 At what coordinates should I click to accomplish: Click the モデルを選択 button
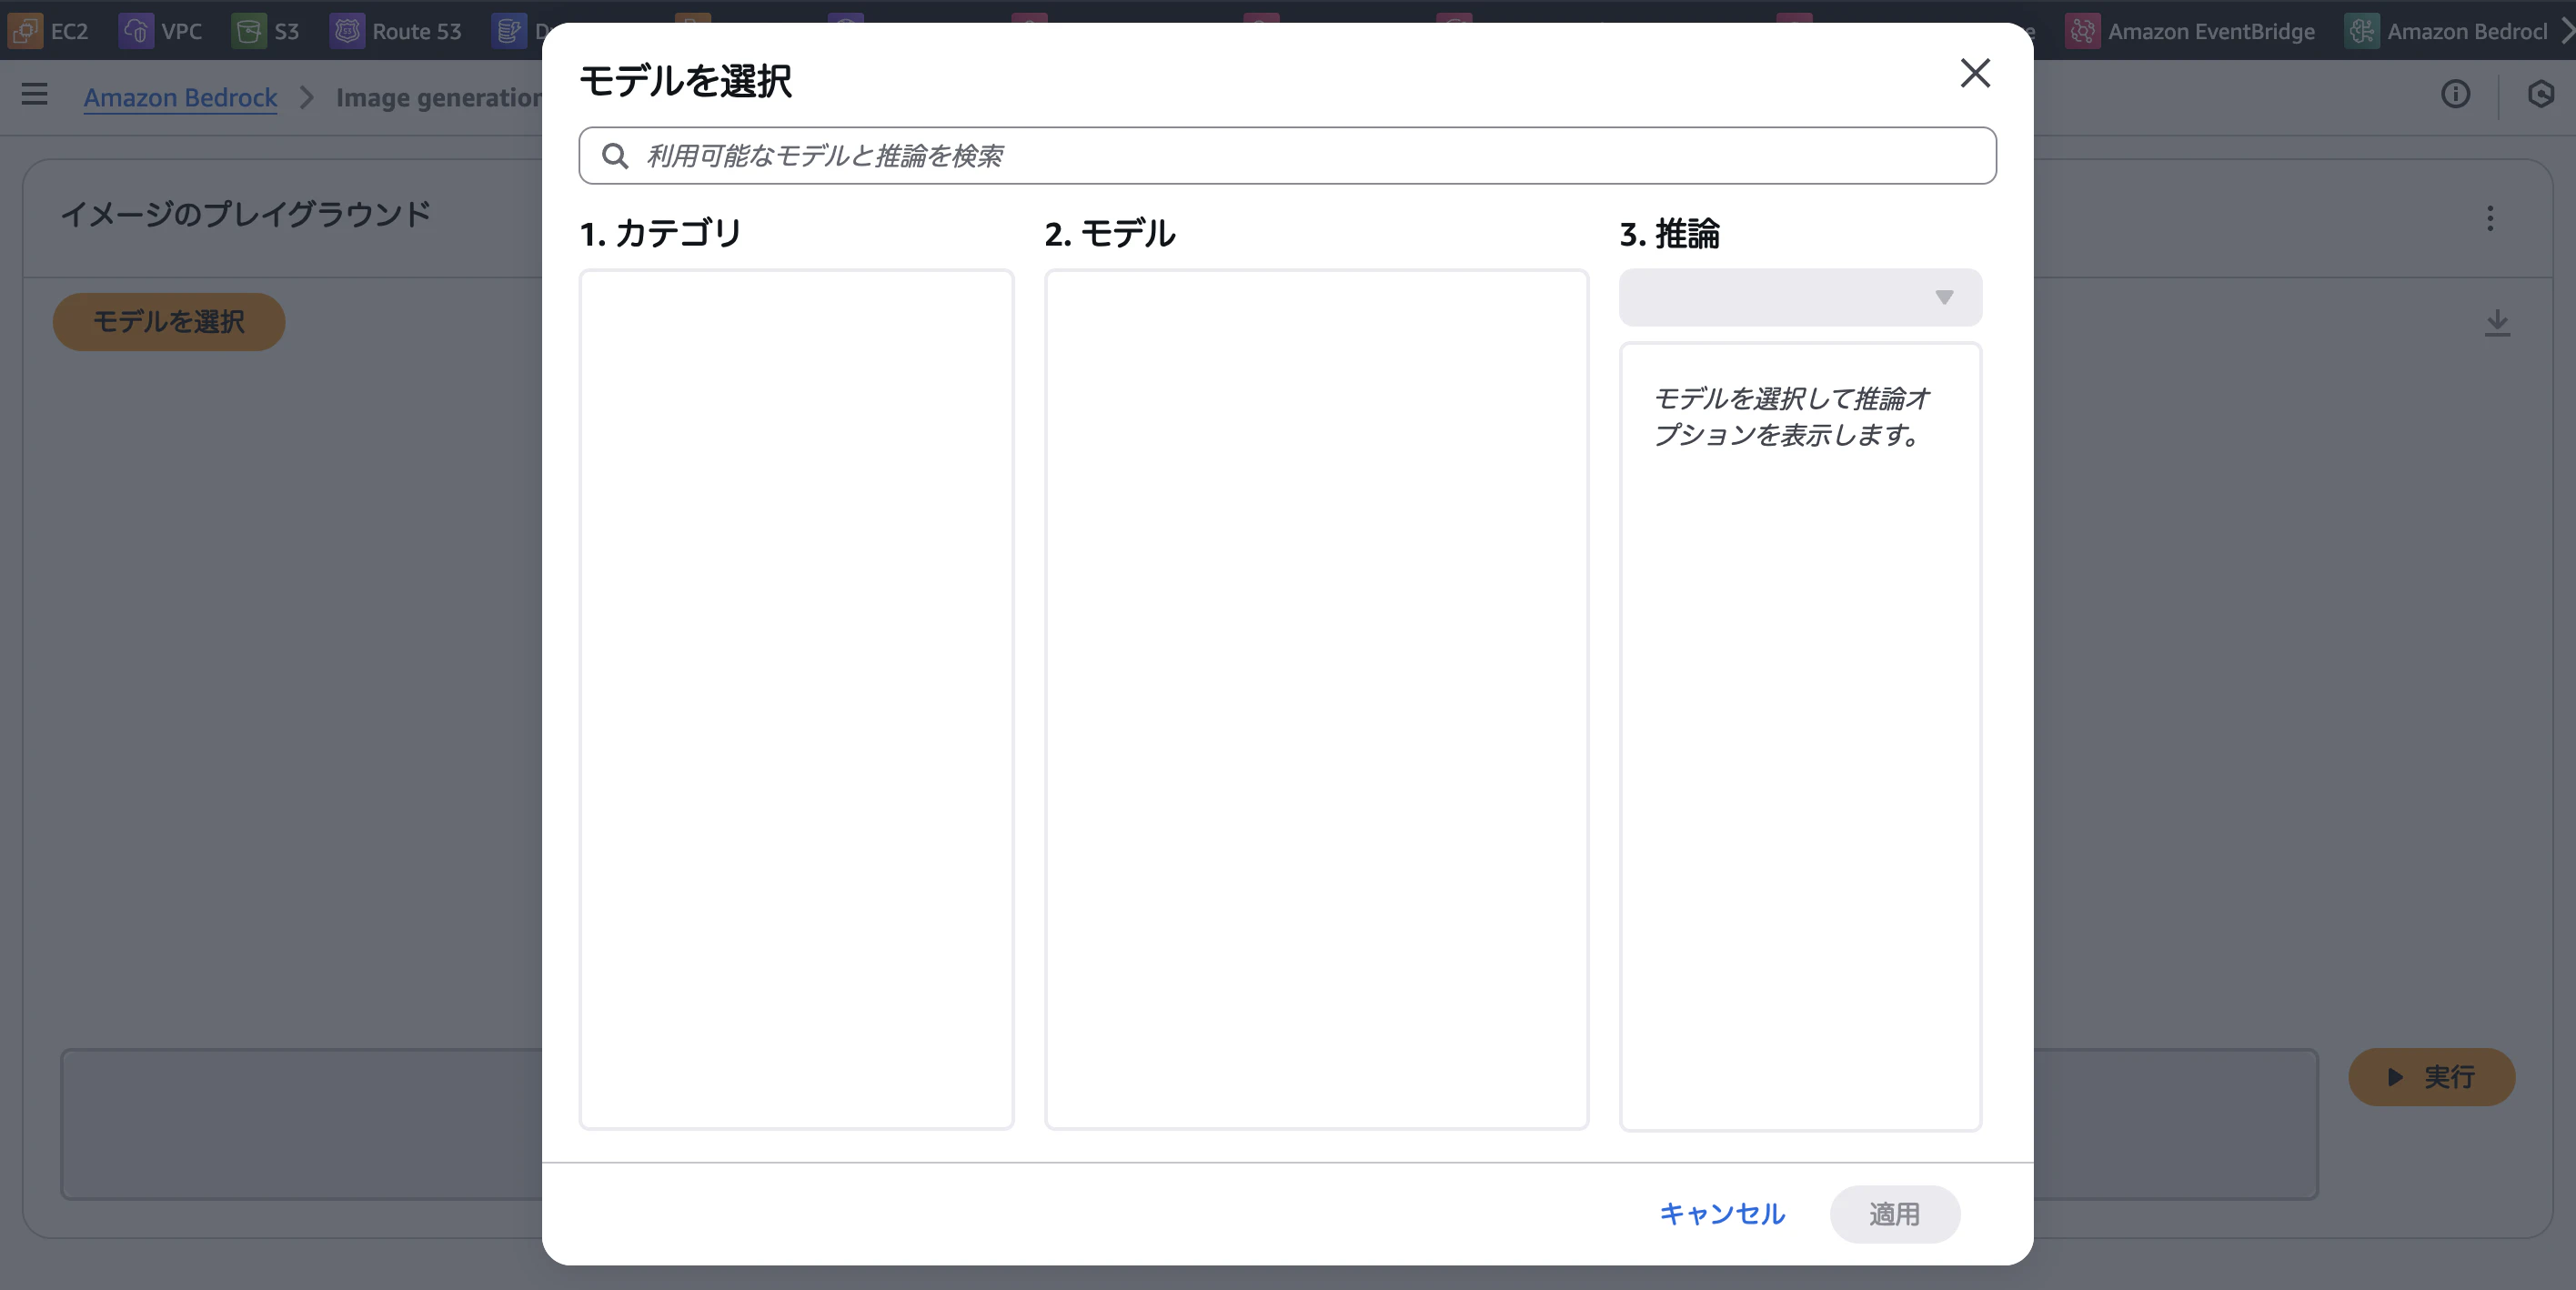pos(168,322)
